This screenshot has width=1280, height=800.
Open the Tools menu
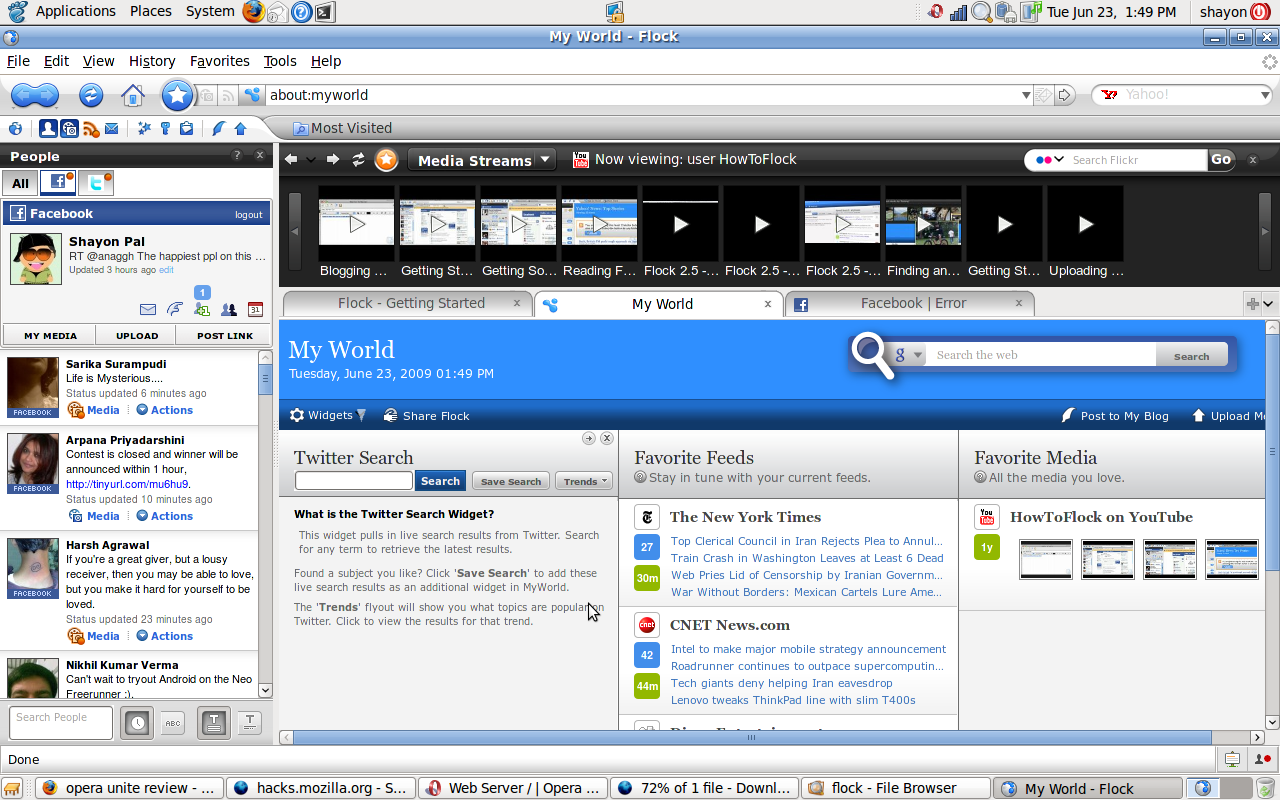pos(280,61)
